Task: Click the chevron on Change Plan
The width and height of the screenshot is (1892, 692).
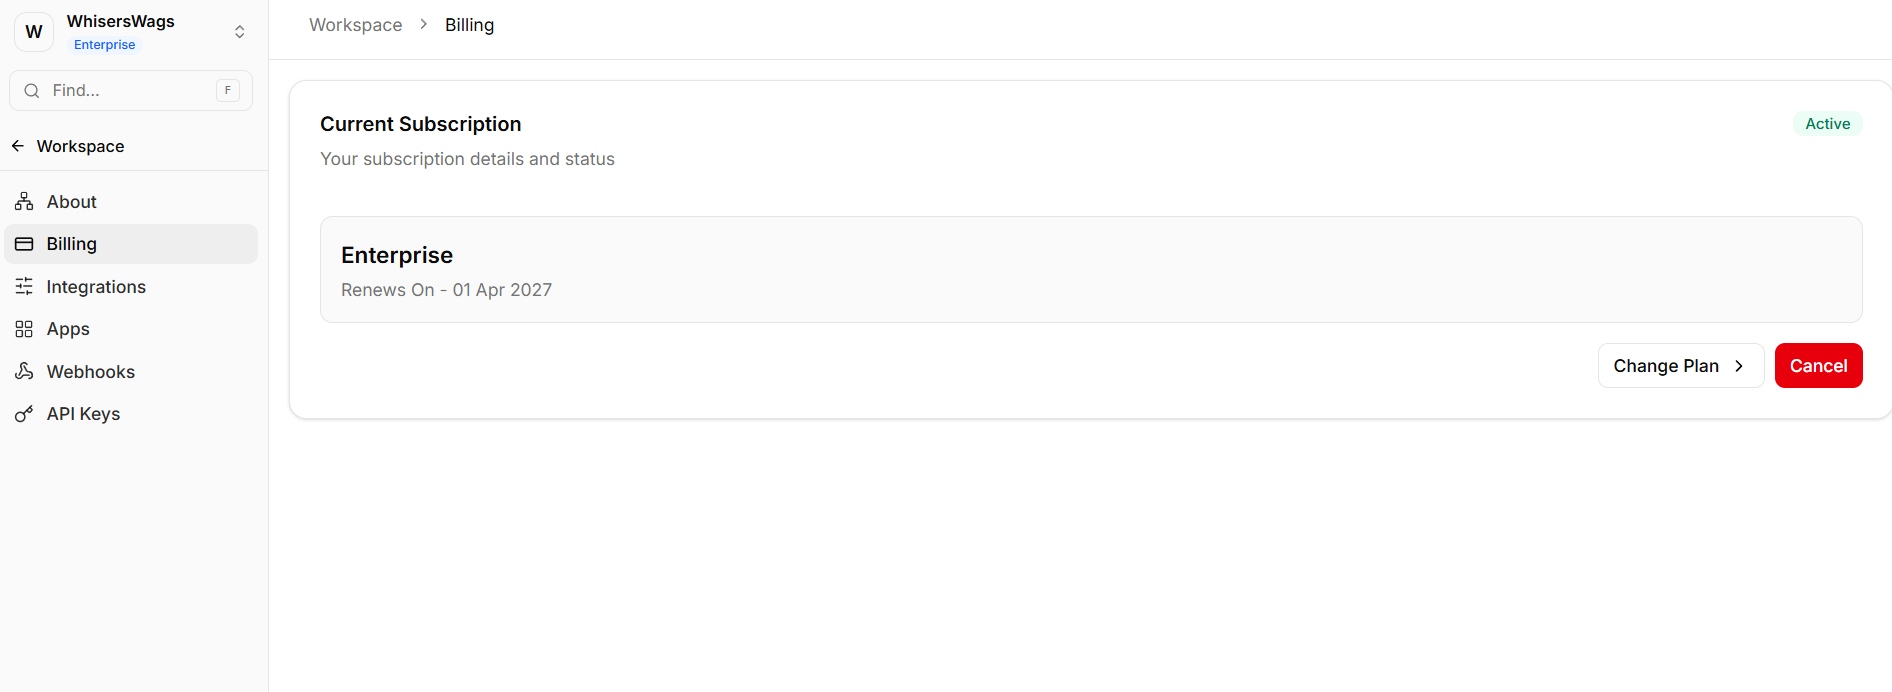Action: 1739,366
